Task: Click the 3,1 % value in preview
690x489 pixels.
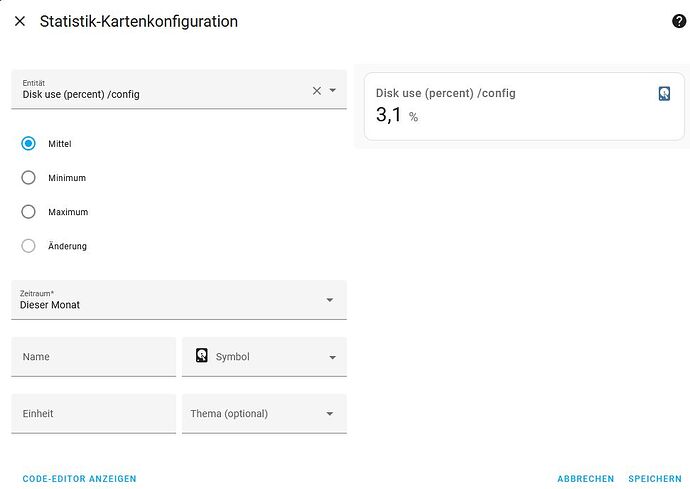Action: pos(396,116)
